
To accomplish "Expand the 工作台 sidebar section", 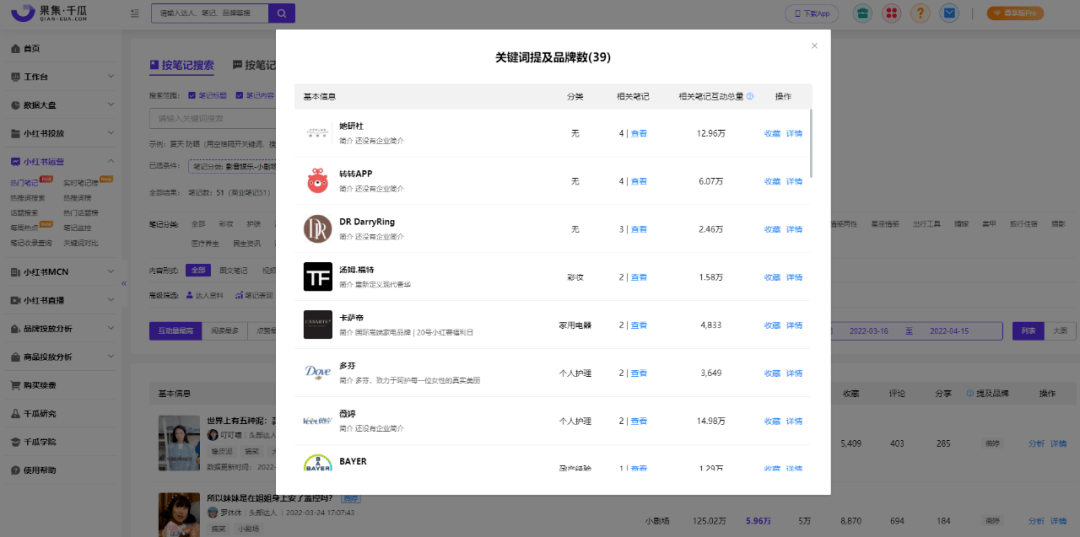I will 110,76.
